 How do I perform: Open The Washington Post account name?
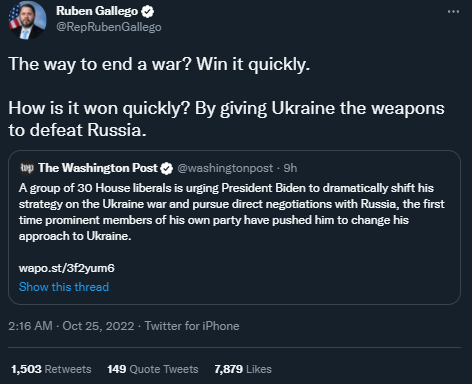pos(98,168)
